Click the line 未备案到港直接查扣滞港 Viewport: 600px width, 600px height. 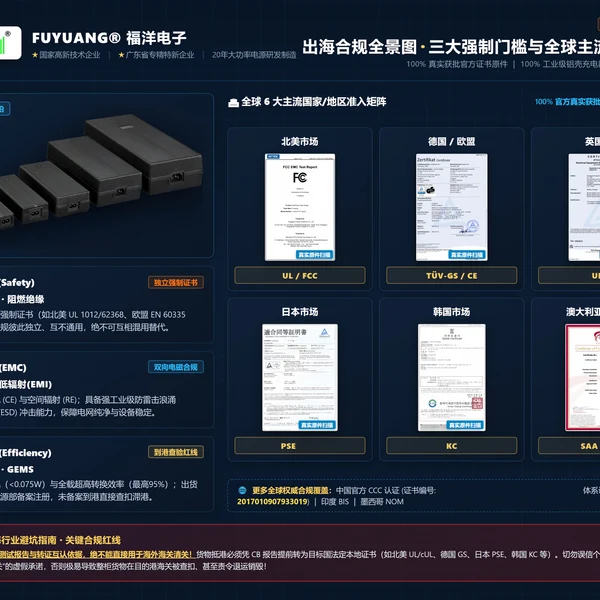[x=77, y=497]
